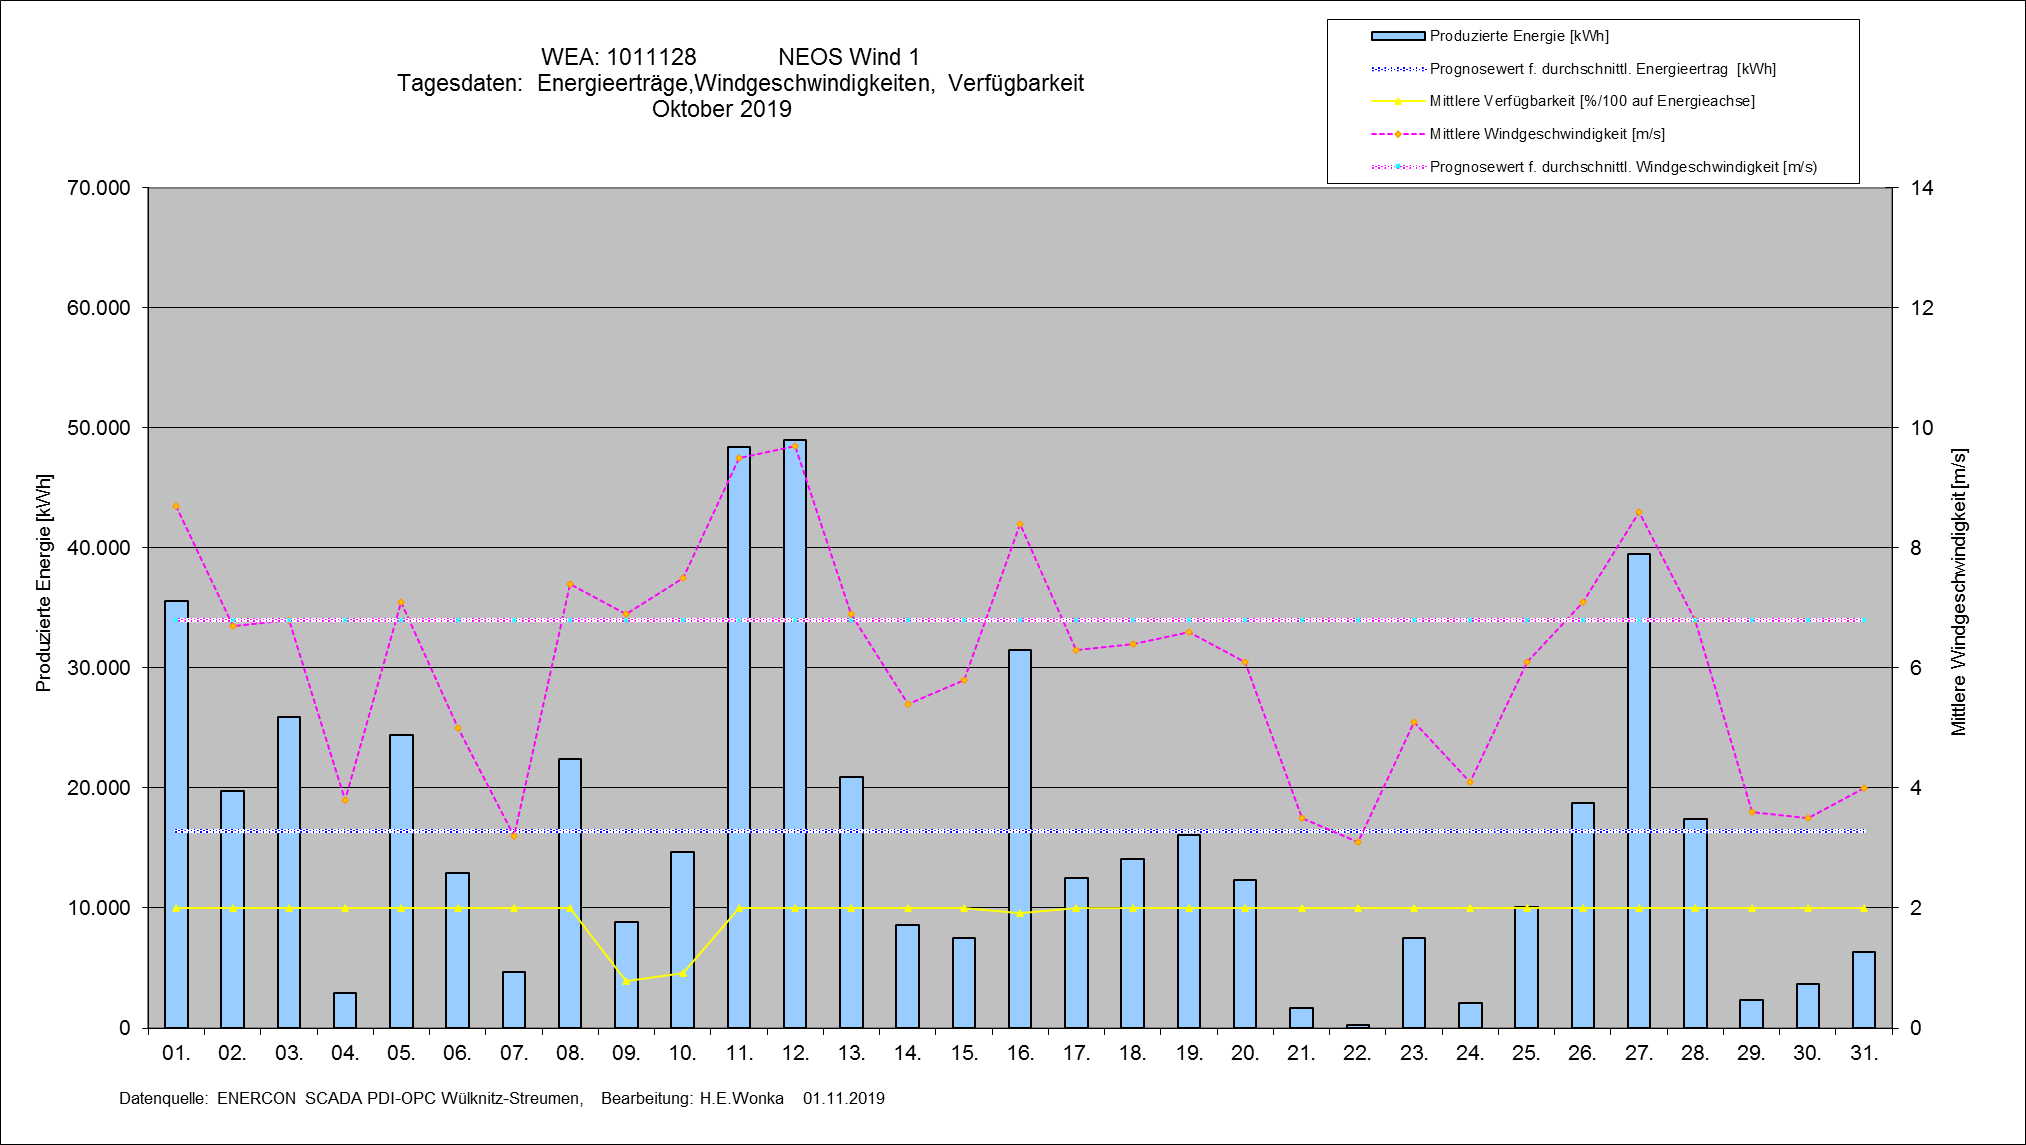The width and height of the screenshot is (2026, 1145).
Task: Click the x-axis label 31.
Action: click(x=1863, y=1053)
